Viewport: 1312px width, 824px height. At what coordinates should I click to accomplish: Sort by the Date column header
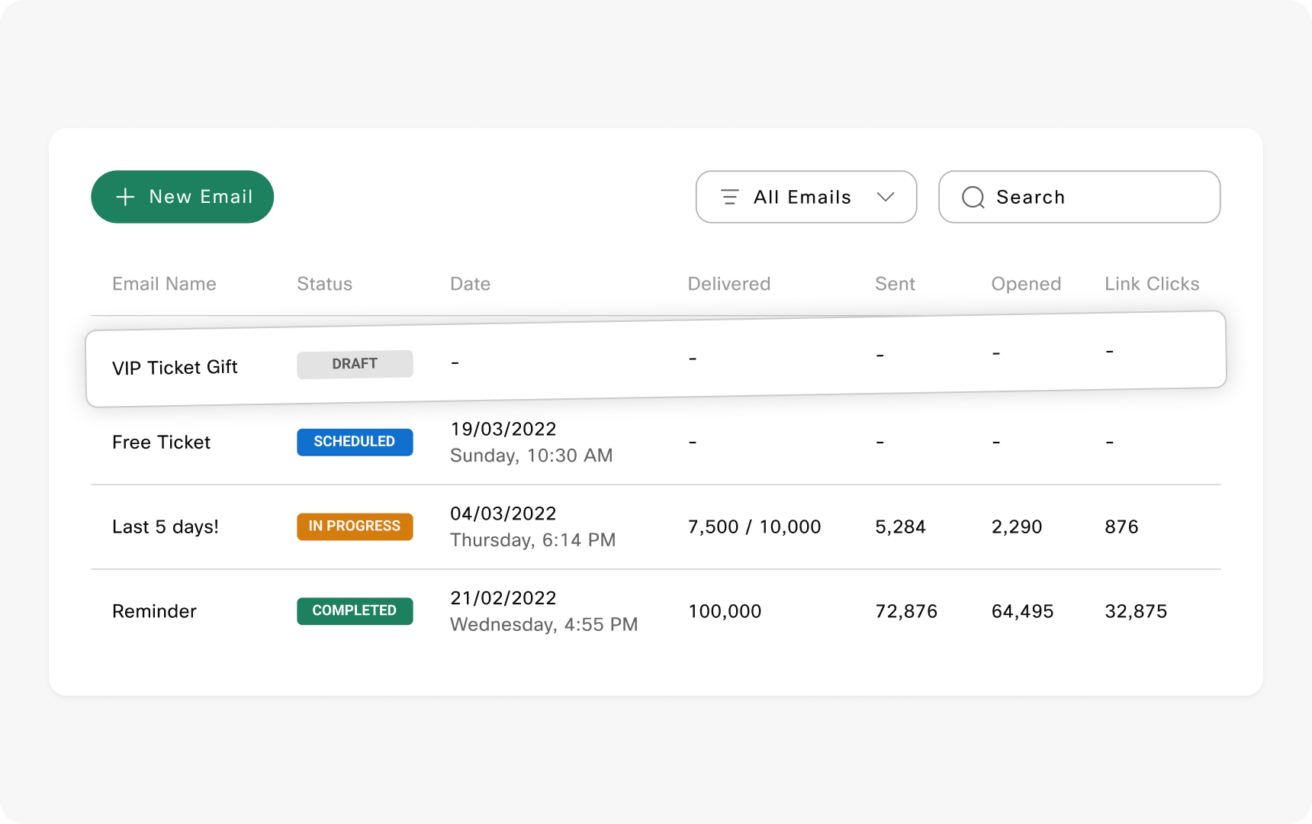coord(470,284)
